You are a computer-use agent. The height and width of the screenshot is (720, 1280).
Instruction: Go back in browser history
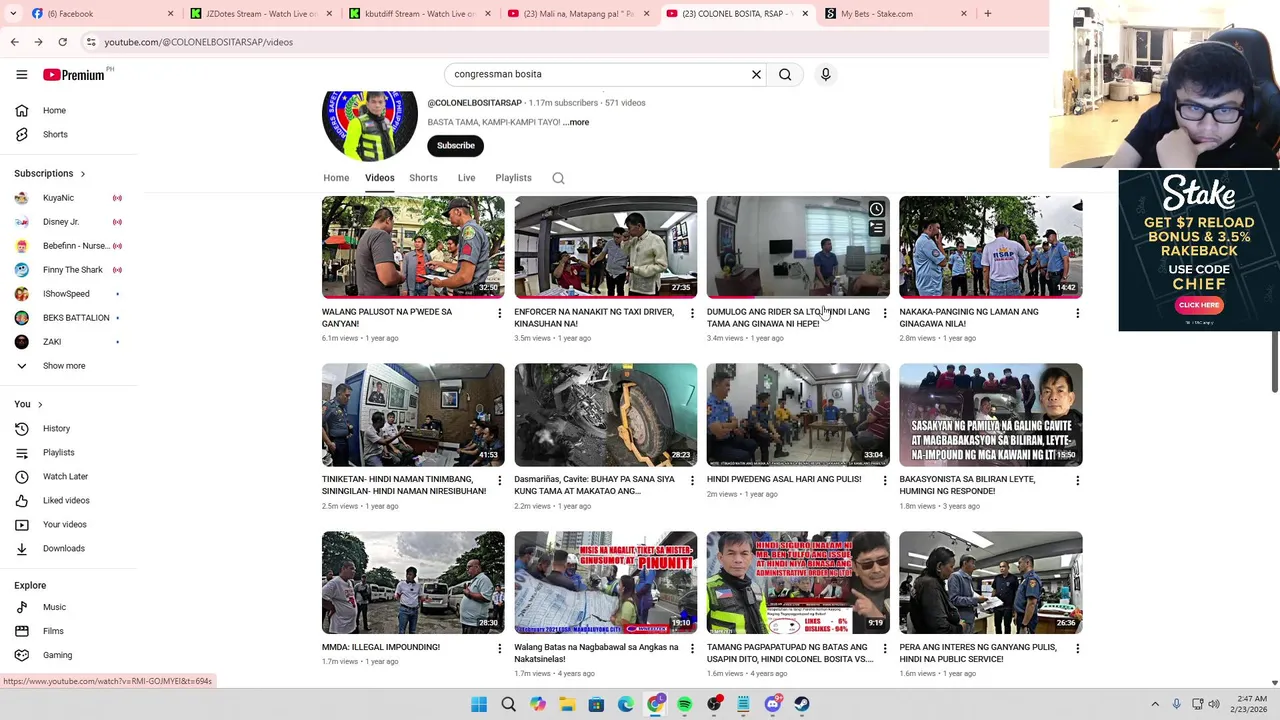pyautogui.click(x=14, y=42)
